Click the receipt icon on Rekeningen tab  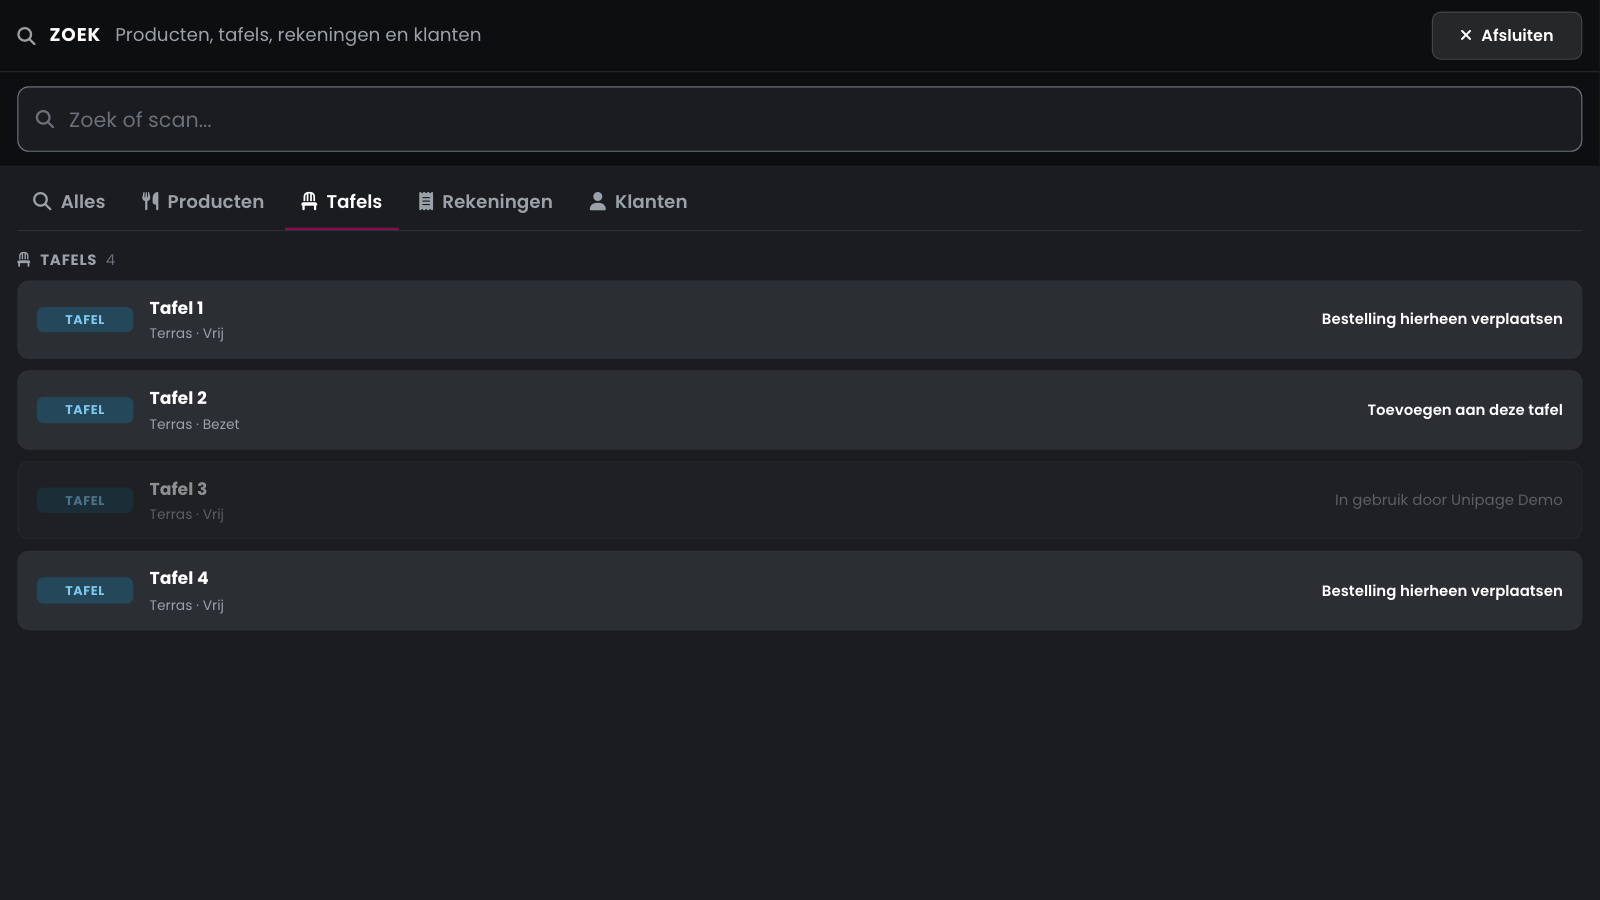click(426, 201)
